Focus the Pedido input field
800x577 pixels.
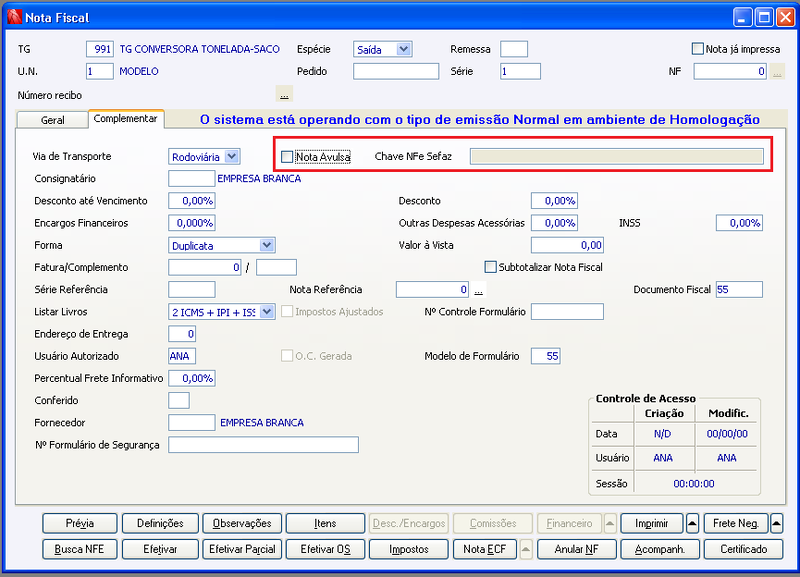[396, 71]
